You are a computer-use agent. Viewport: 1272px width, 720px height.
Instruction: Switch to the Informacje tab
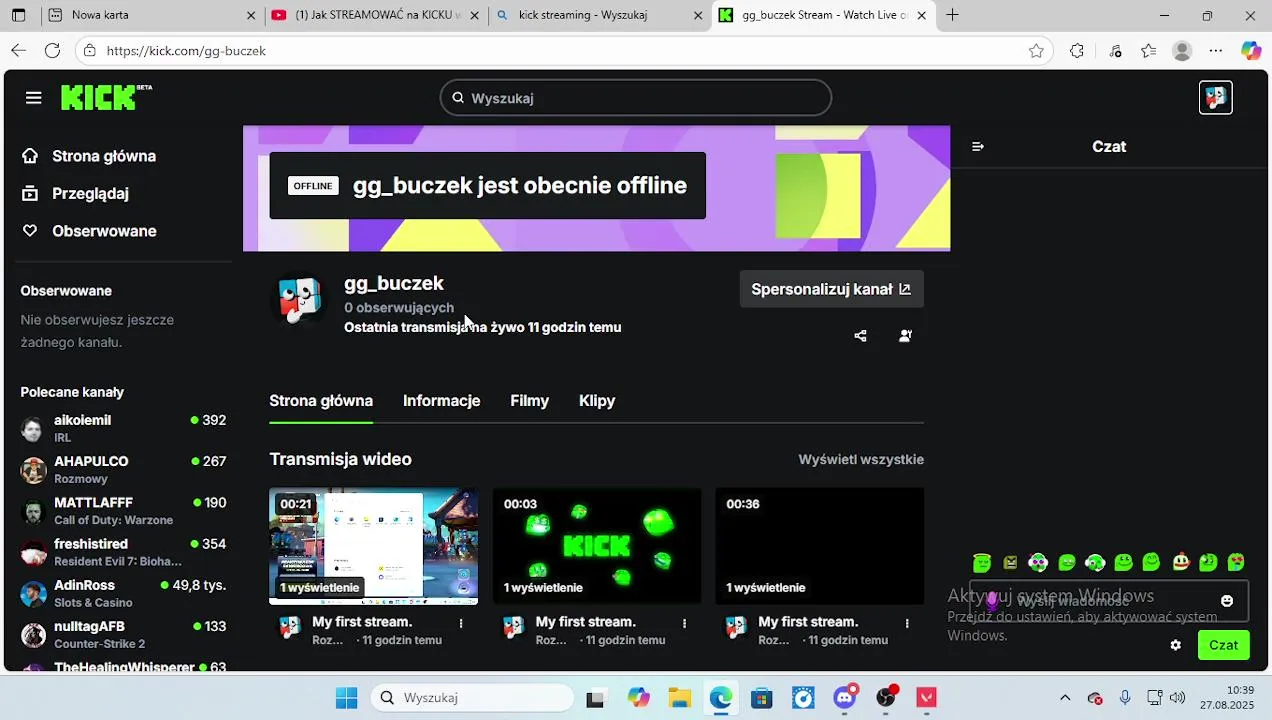(442, 401)
